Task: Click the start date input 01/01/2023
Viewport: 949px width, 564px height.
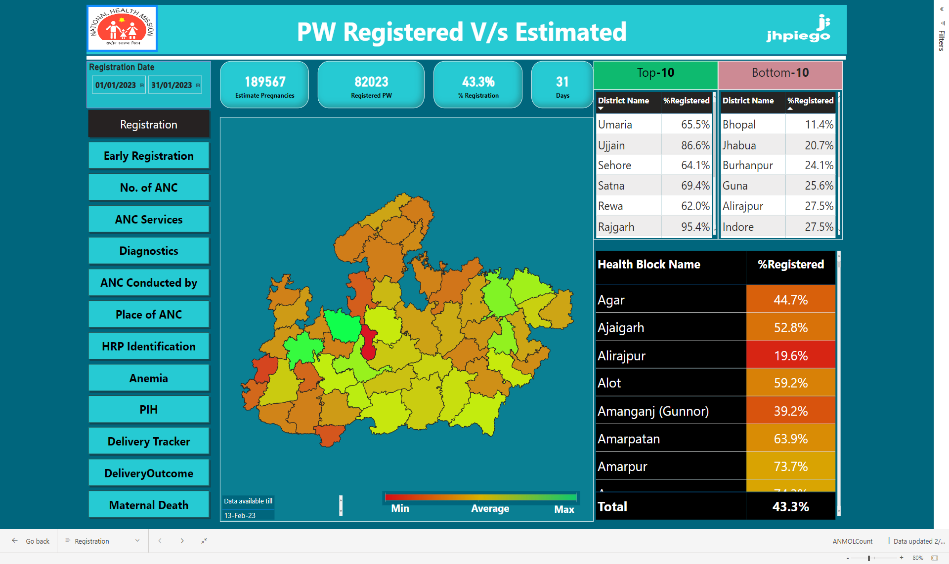Action: 115,86
